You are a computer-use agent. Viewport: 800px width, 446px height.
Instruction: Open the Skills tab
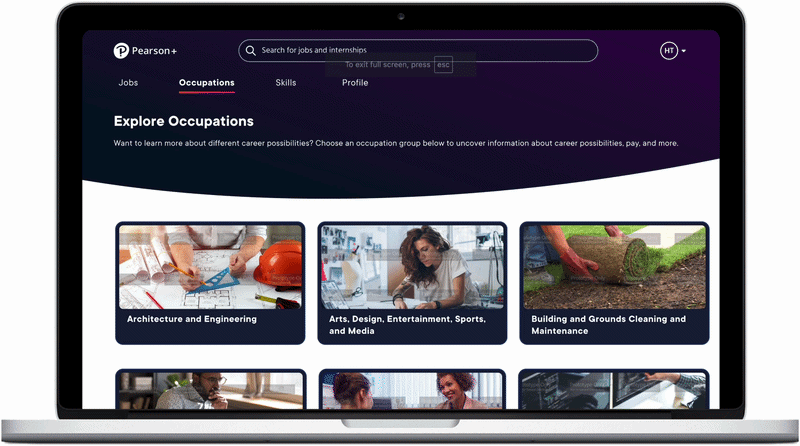click(286, 83)
